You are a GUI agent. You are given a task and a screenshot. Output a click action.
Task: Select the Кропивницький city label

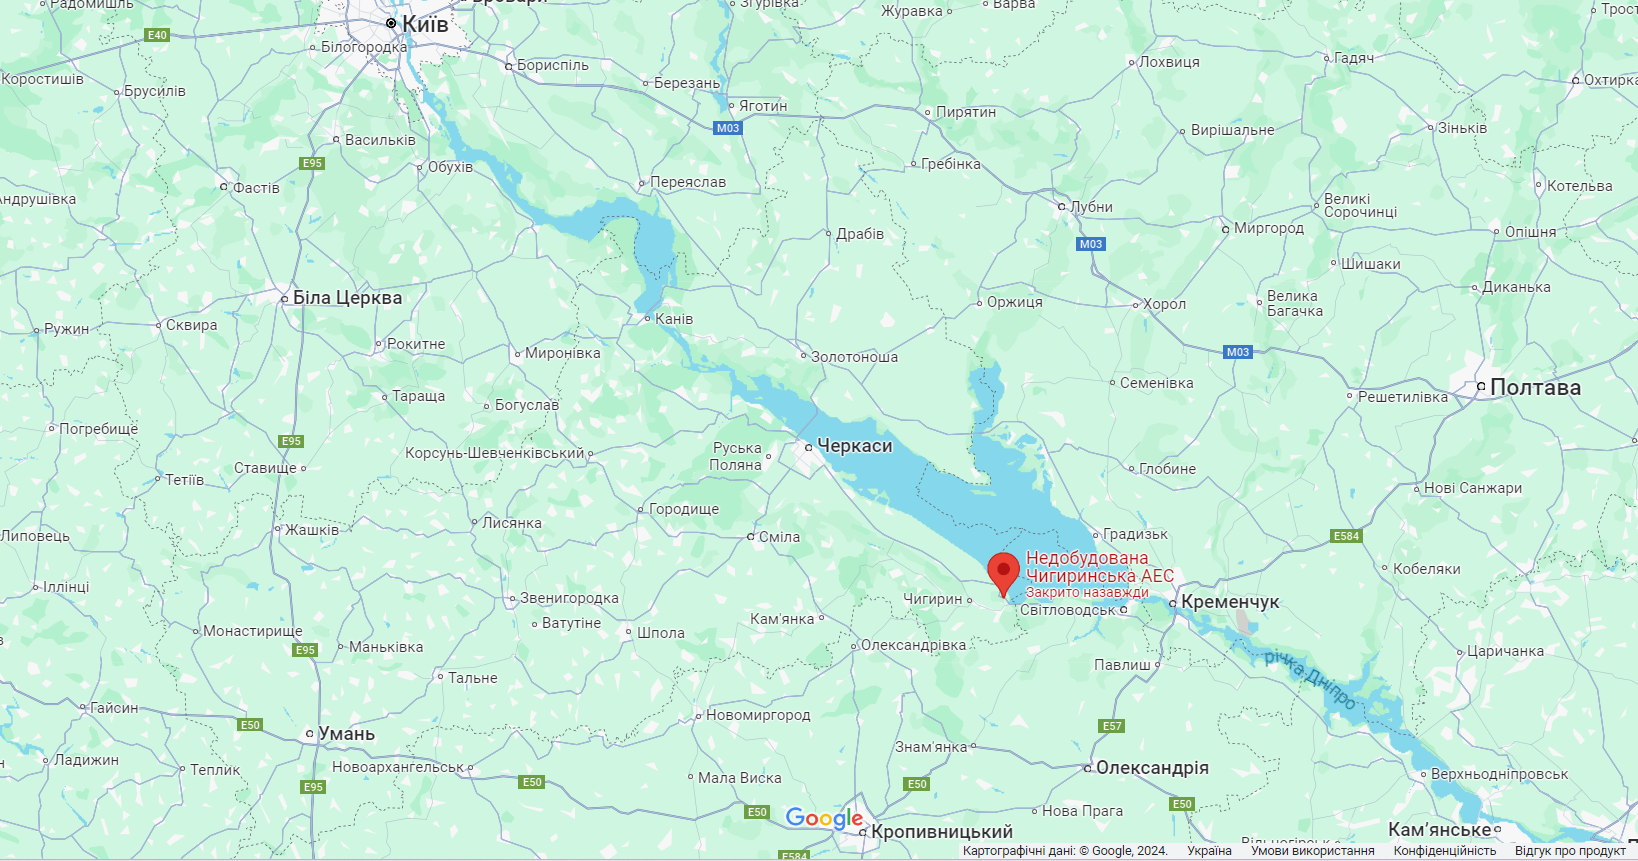click(941, 832)
